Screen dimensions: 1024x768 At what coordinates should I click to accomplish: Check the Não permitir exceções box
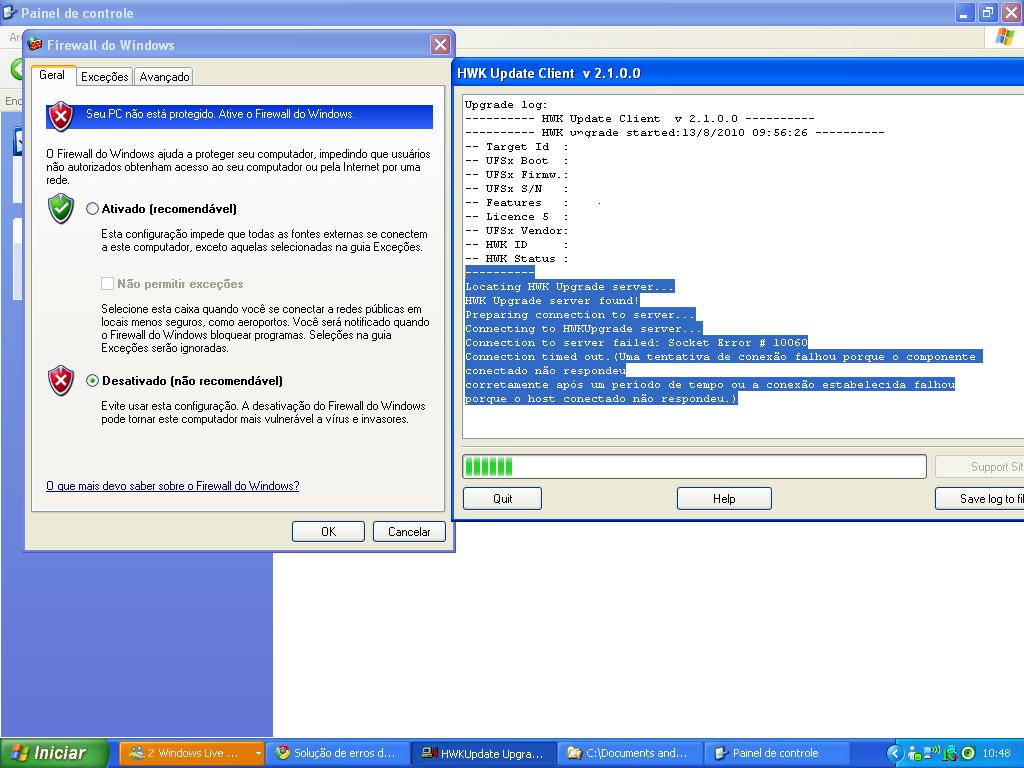click(x=107, y=283)
